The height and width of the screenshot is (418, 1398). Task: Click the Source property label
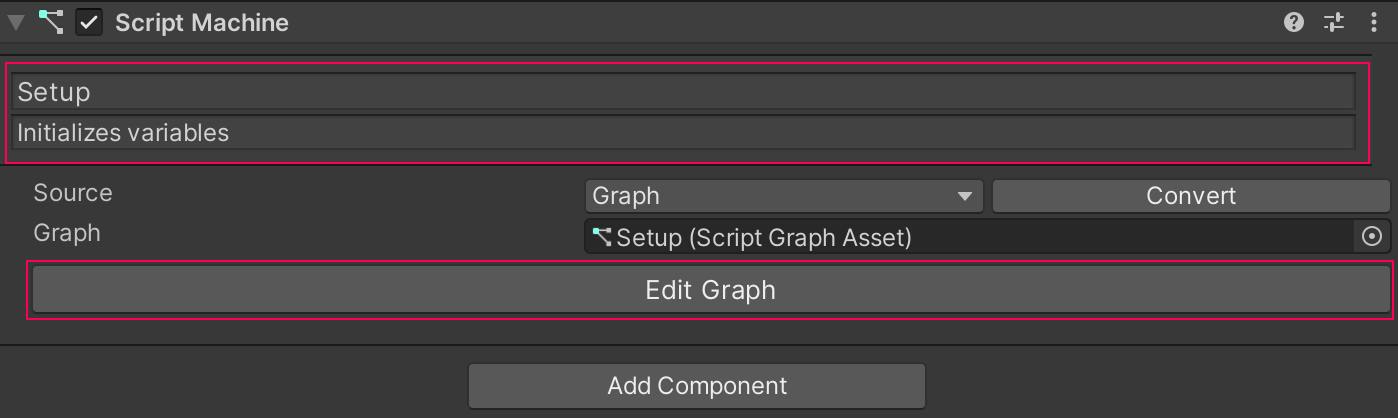pos(73,193)
